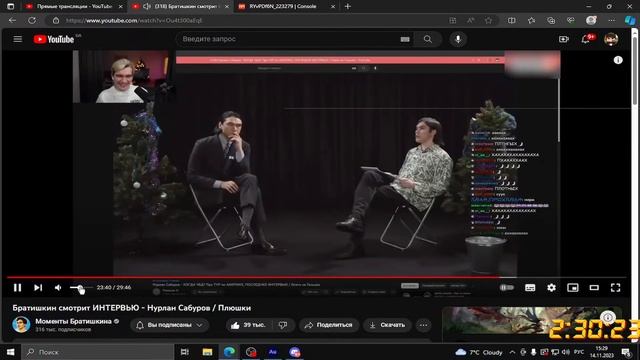
Task: Open the taskbar clock and date
Action: (602, 352)
